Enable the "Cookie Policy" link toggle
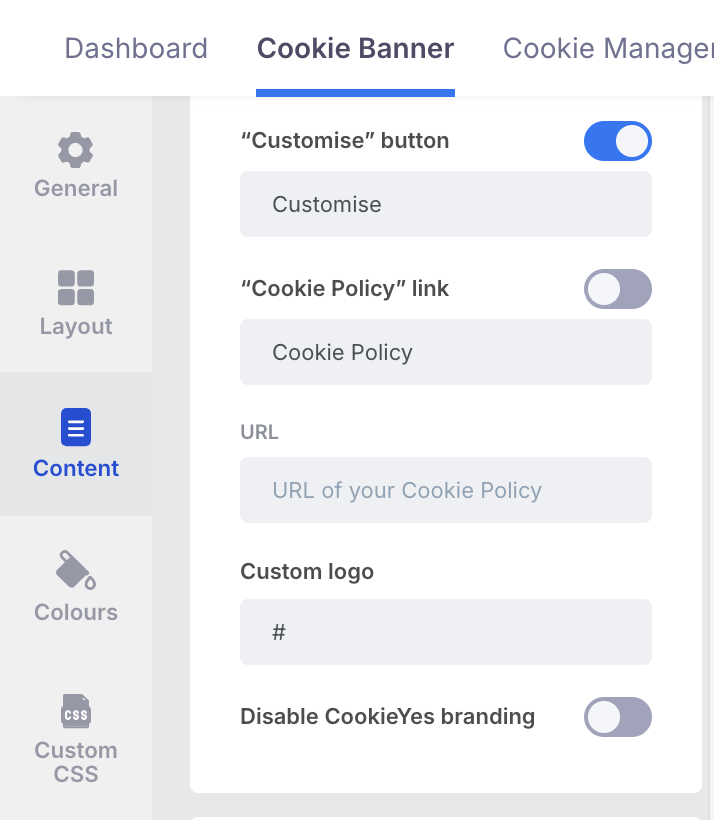714x820 pixels. click(618, 289)
